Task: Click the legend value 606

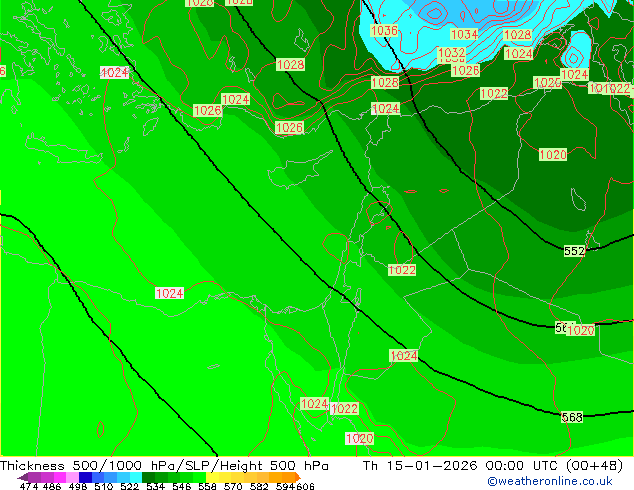Action: click(305, 486)
